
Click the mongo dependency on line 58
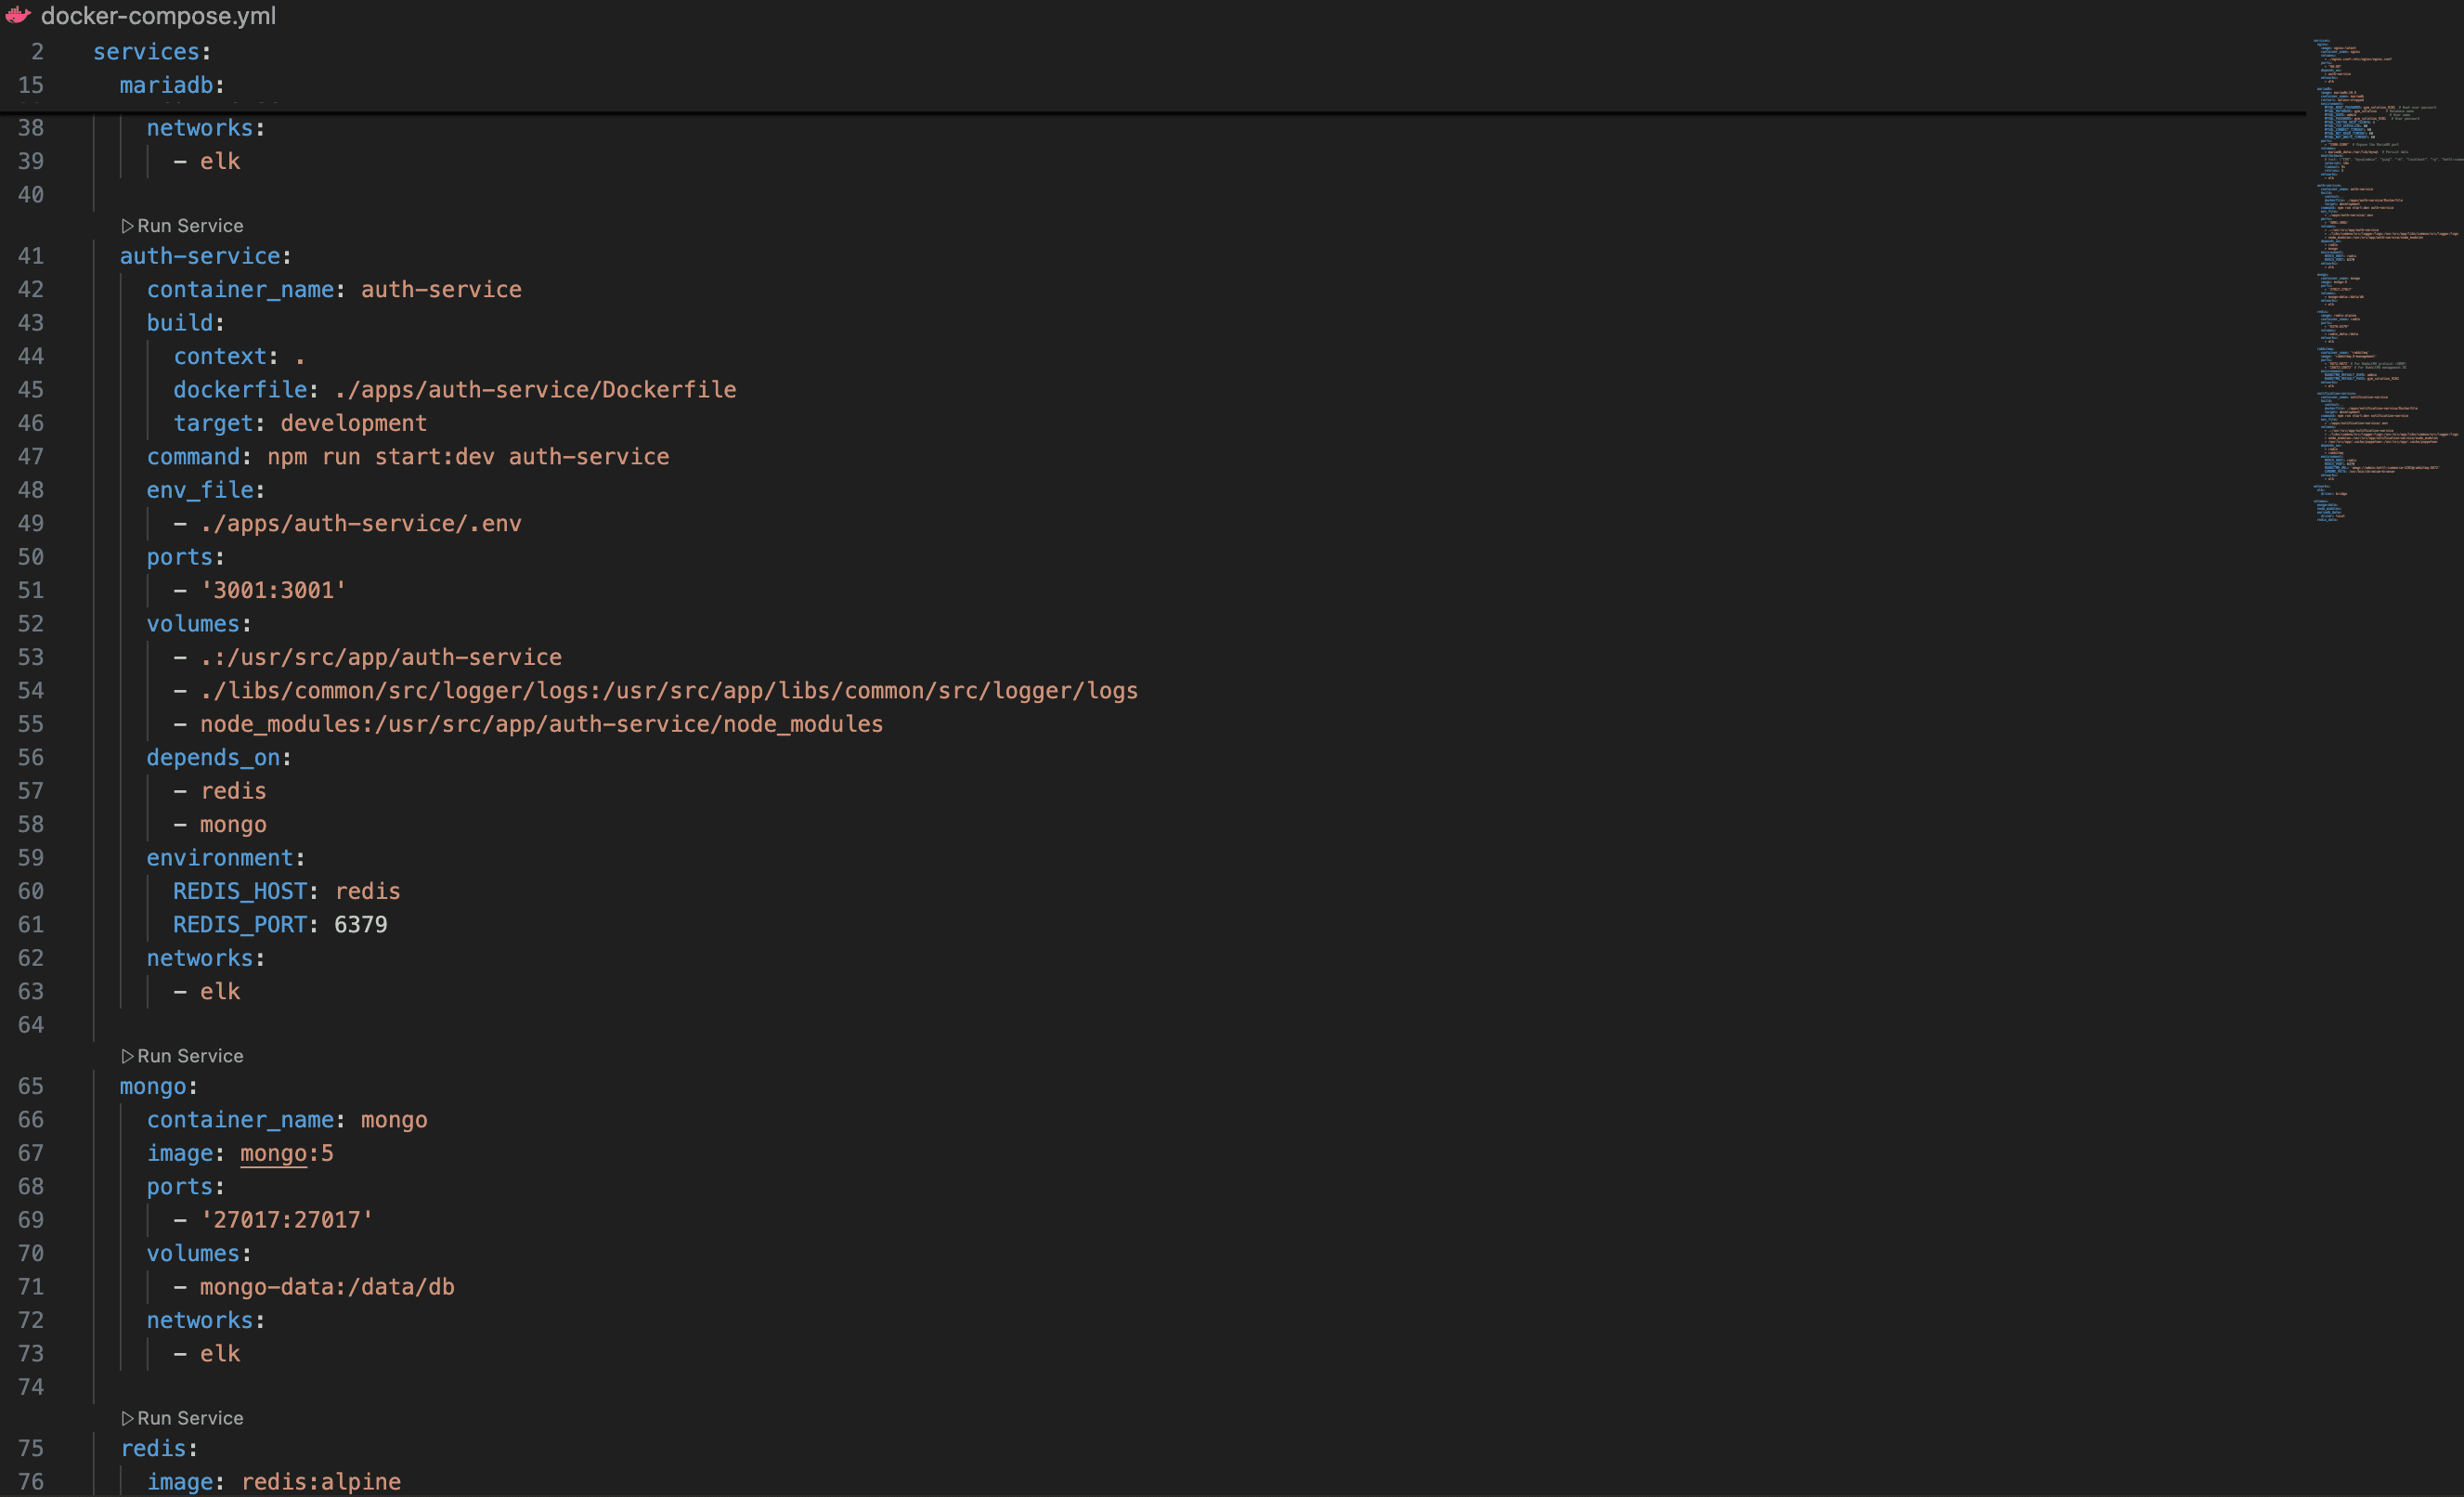tap(233, 825)
